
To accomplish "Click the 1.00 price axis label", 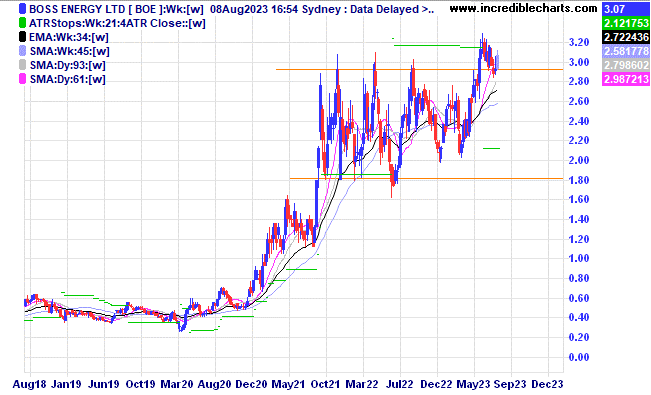I will point(579,258).
